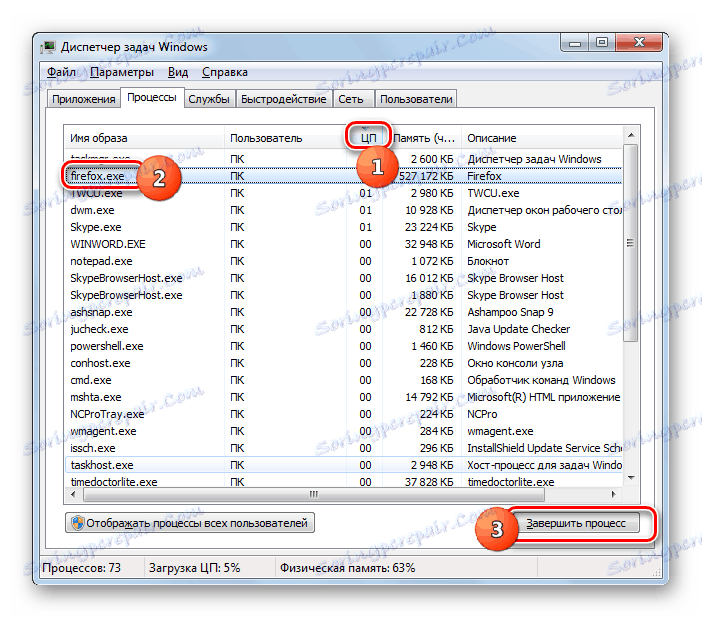The width and height of the screenshot is (702, 618).
Task: Sort by the Описание column header
Action: [542, 138]
